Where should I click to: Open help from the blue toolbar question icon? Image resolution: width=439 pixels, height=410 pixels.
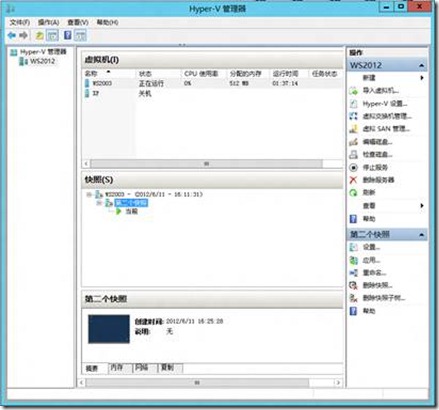click(x=68, y=35)
